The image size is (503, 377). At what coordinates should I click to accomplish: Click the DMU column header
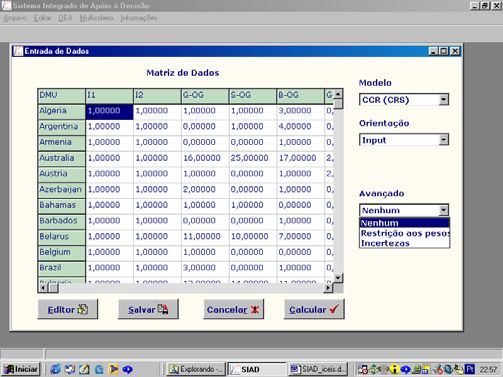[62, 96]
